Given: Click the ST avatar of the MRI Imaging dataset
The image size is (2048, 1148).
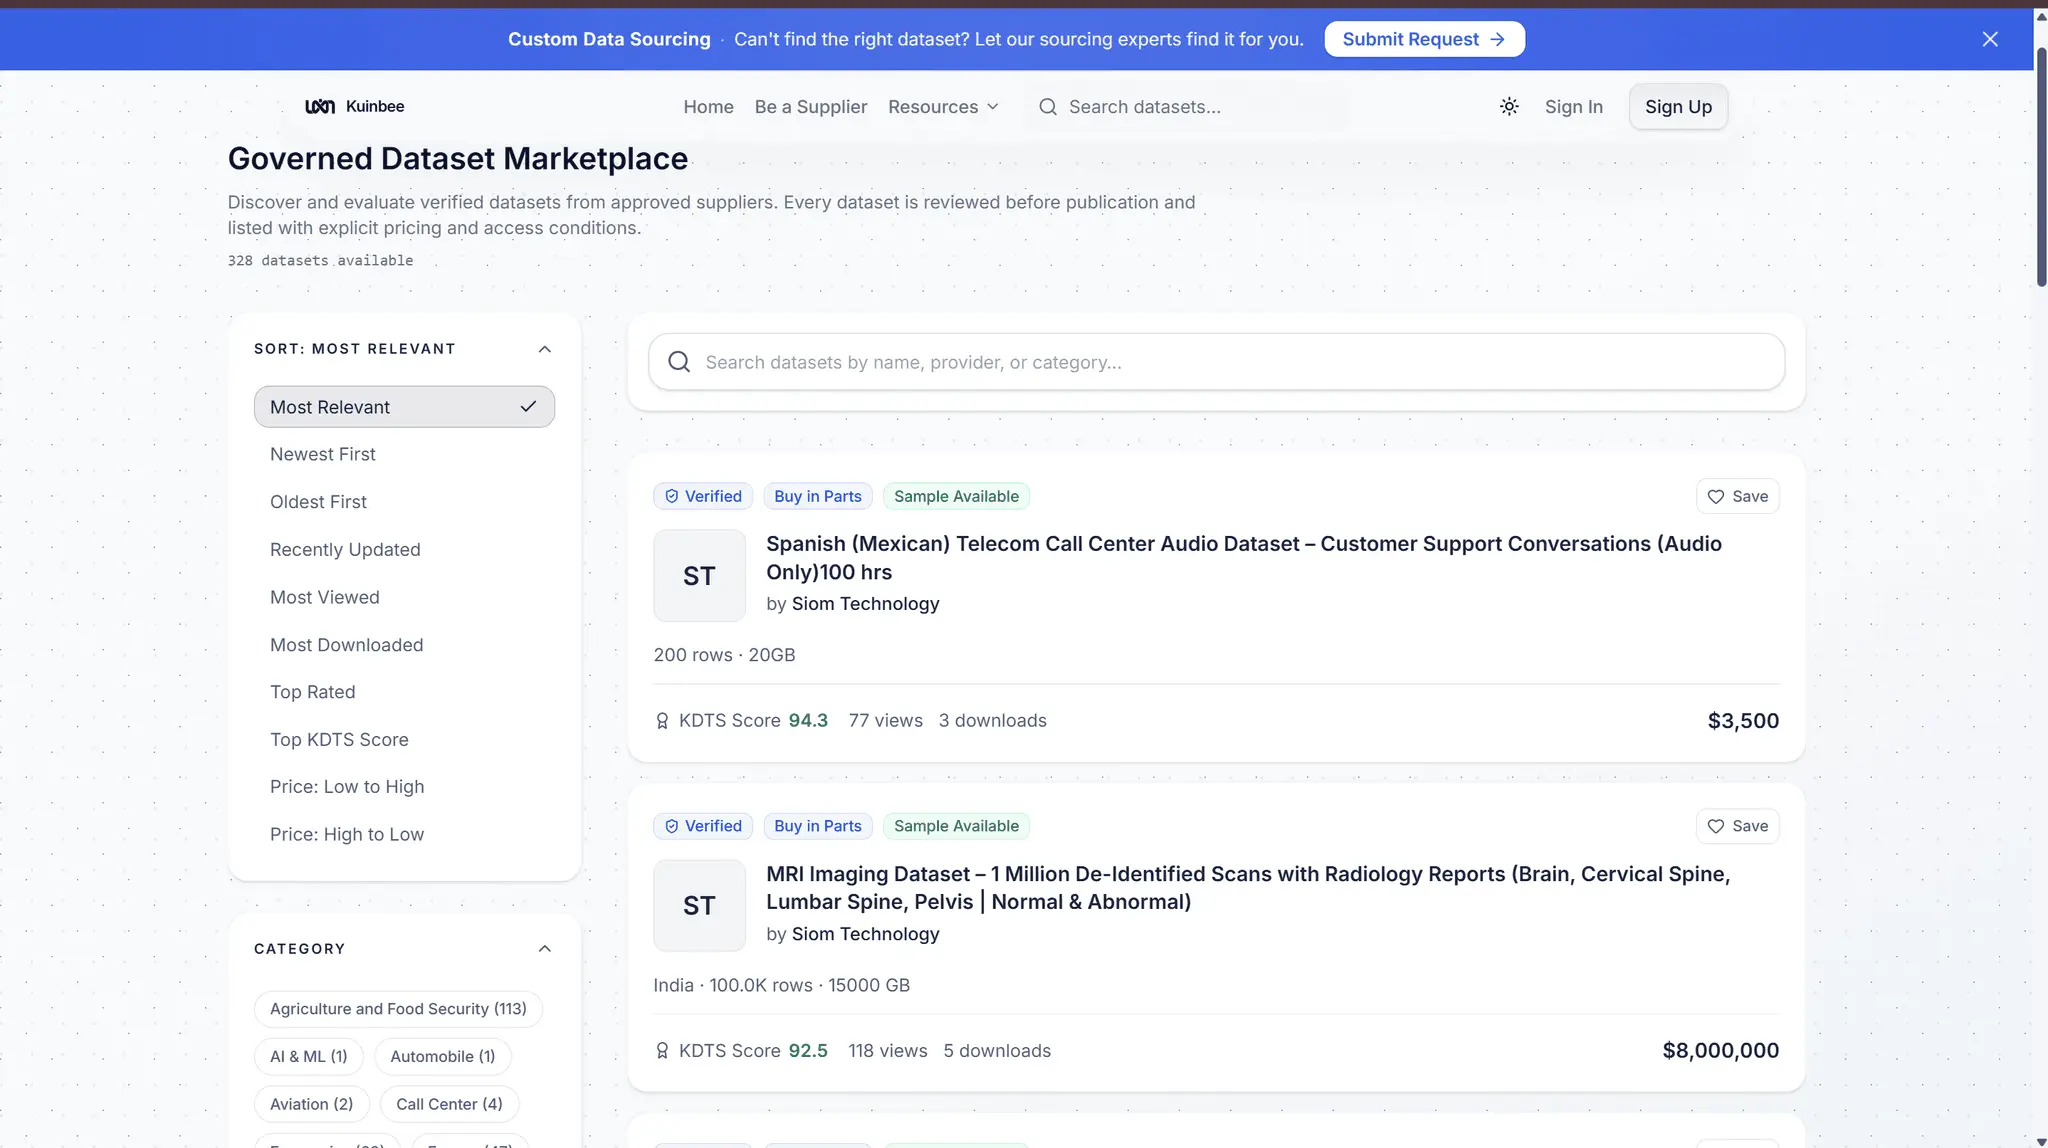Looking at the screenshot, I should pyautogui.click(x=699, y=906).
